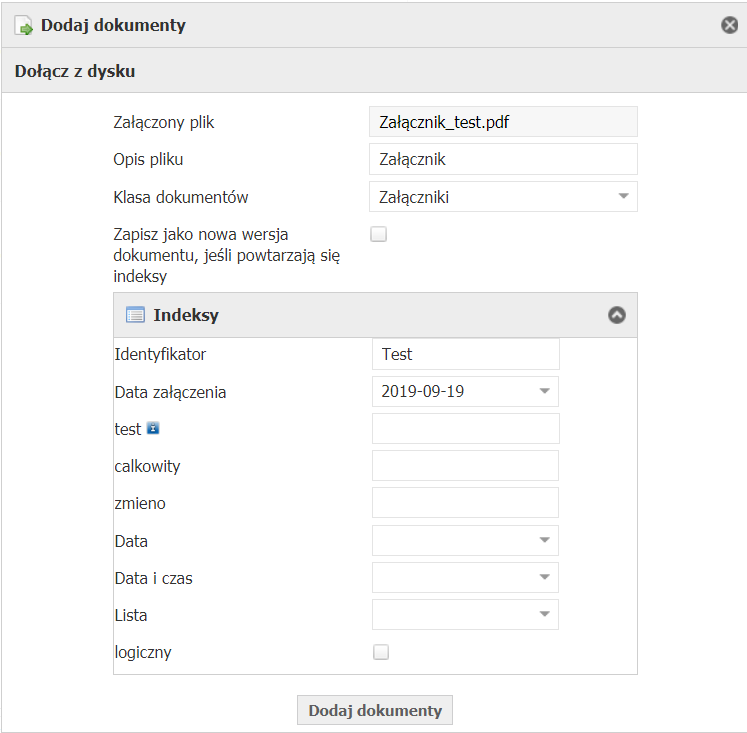
Task: Collapse the Indeksy panel with chevron
Action: [x=617, y=315]
